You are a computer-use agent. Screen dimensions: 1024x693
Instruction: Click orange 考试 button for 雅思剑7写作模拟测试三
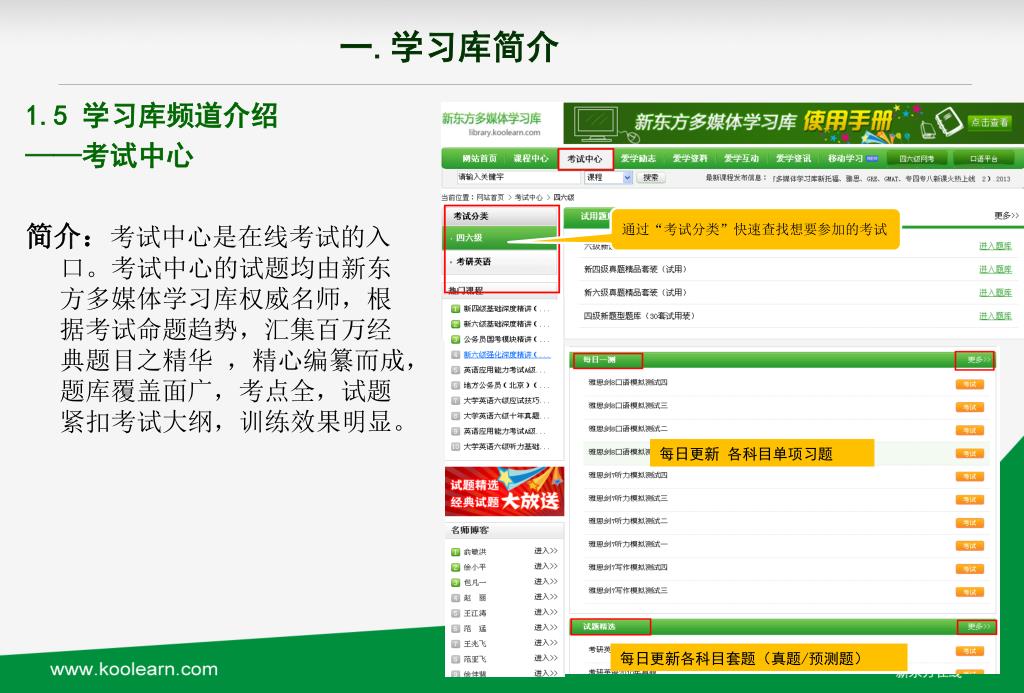970,592
